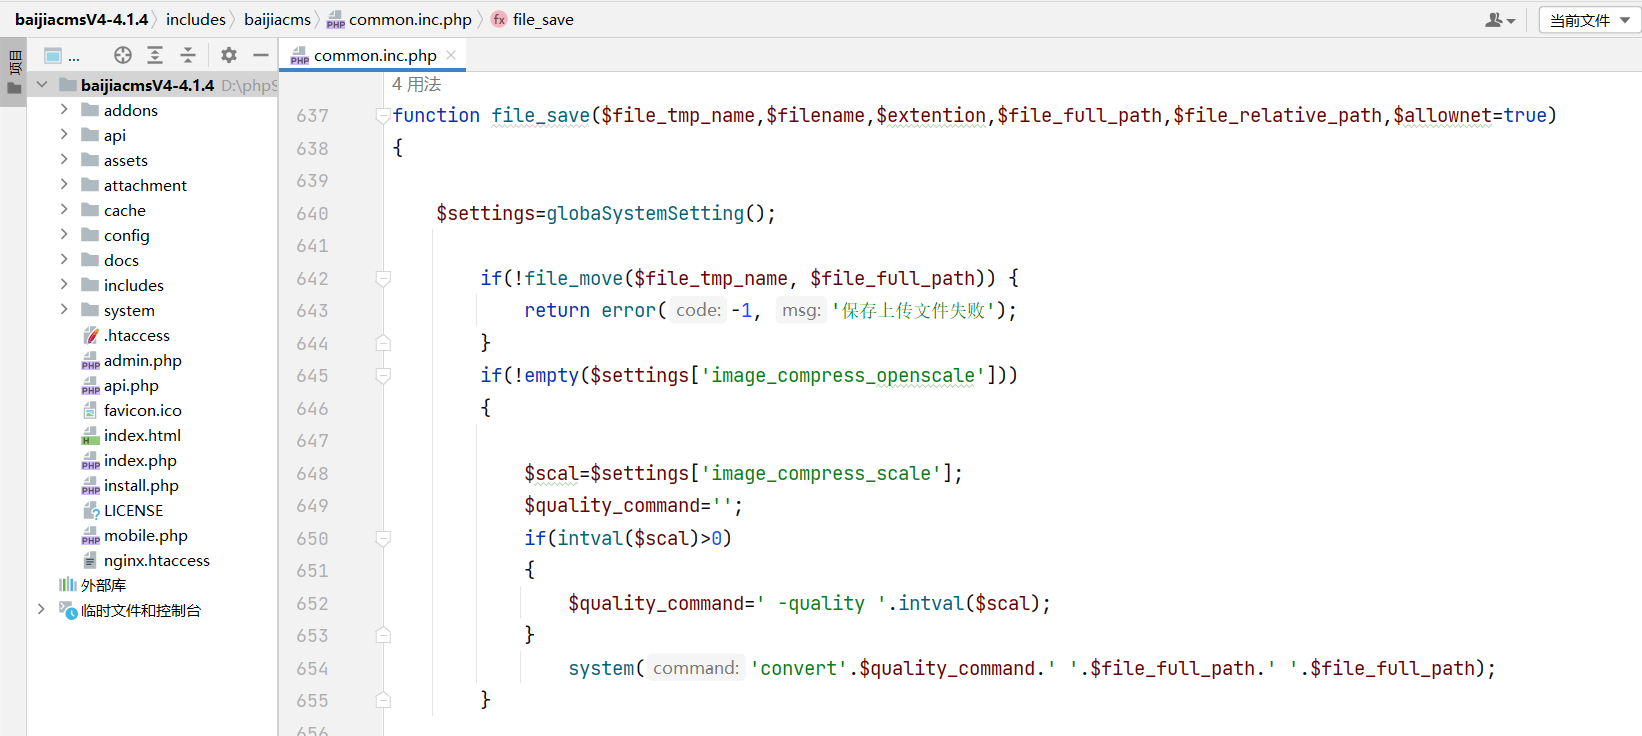Expand the system folder

64,309
